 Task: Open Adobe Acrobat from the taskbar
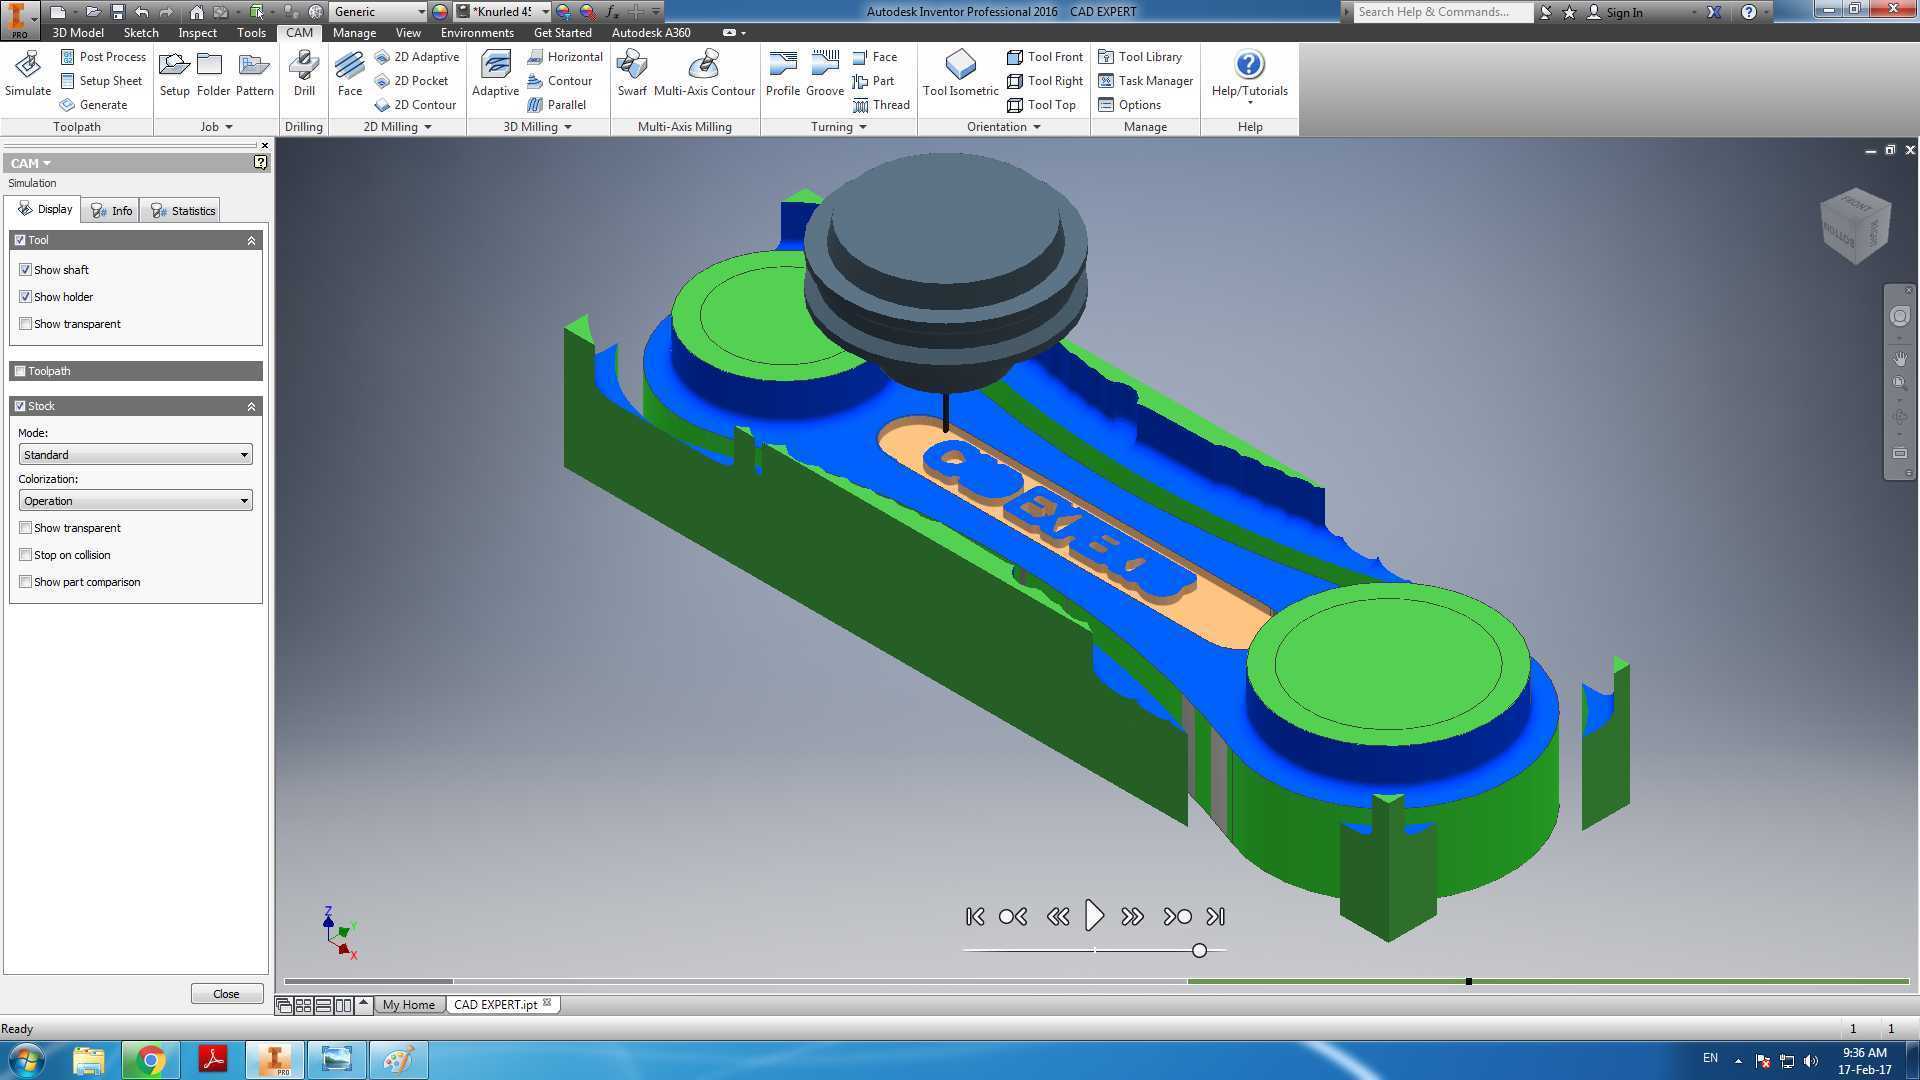pyautogui.click(x=213, y=1060)
